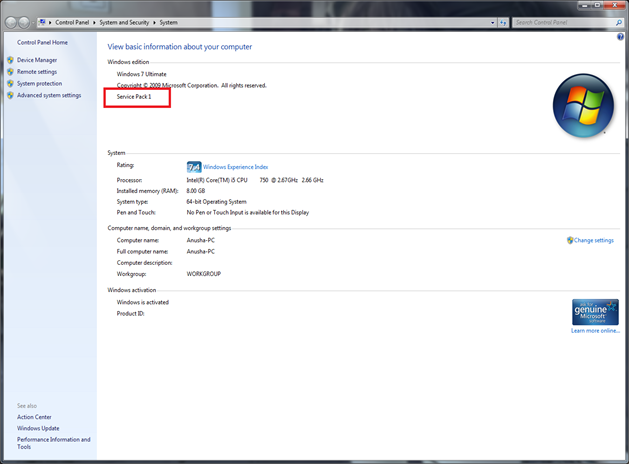Open the address bar history dropdown arrow

point(493,23)
